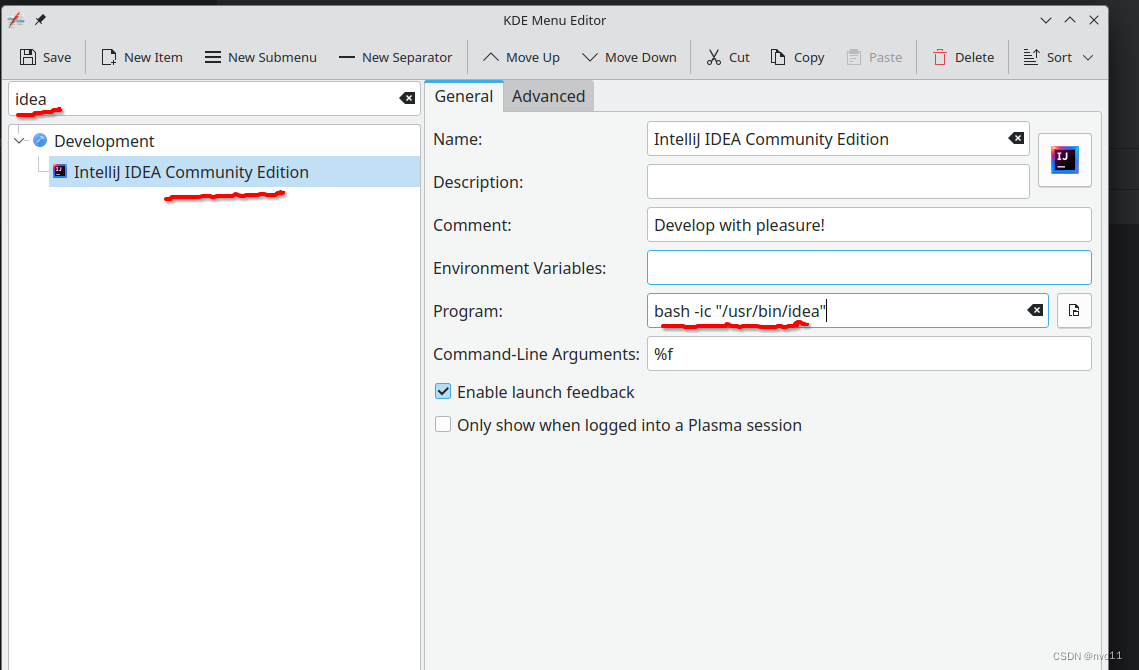Click the Description input field
This screenshot has width=1139, height=670.
tap(838, 182)
